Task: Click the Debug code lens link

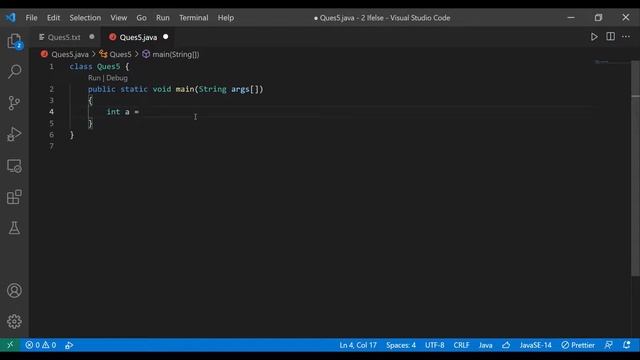Action: 117,78
